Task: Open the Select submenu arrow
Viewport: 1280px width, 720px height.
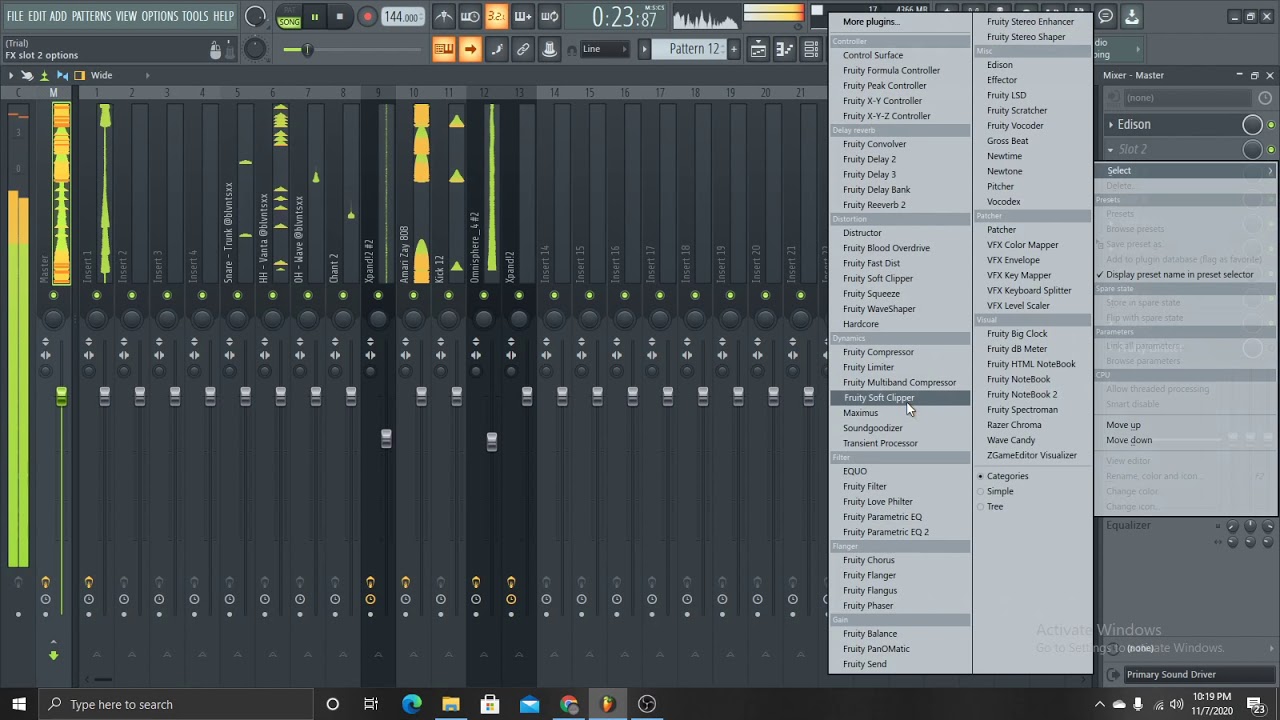Action: point(1270,171)
